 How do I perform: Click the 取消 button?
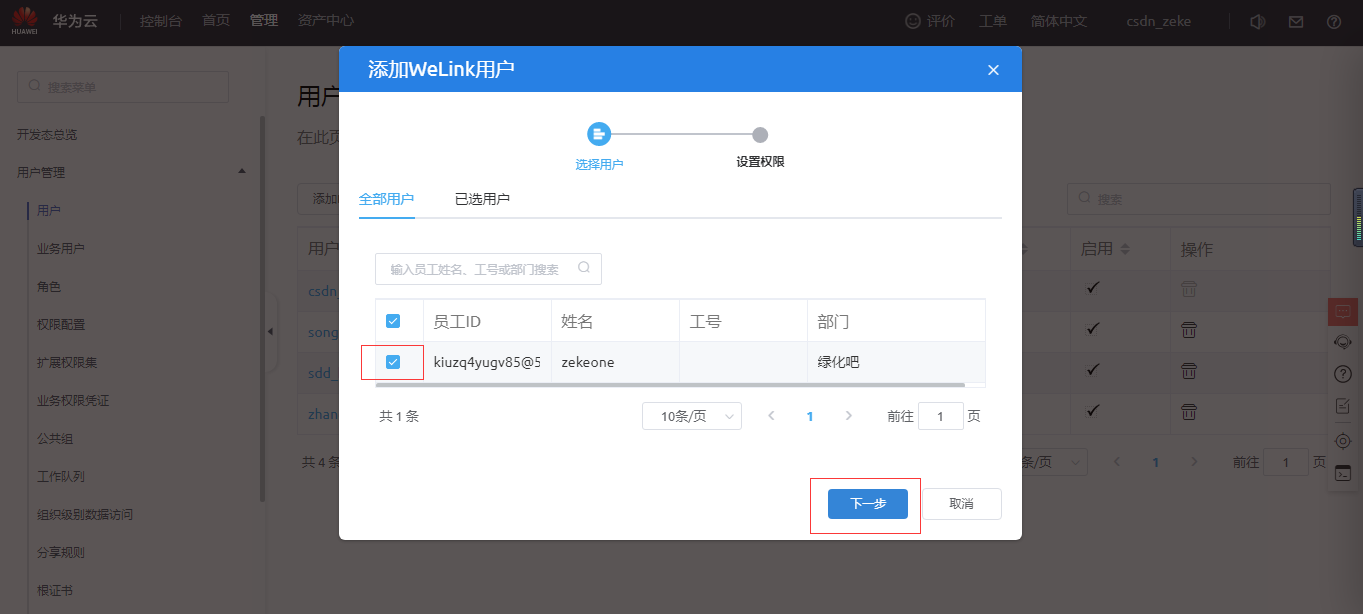click(x=961, y=504)
